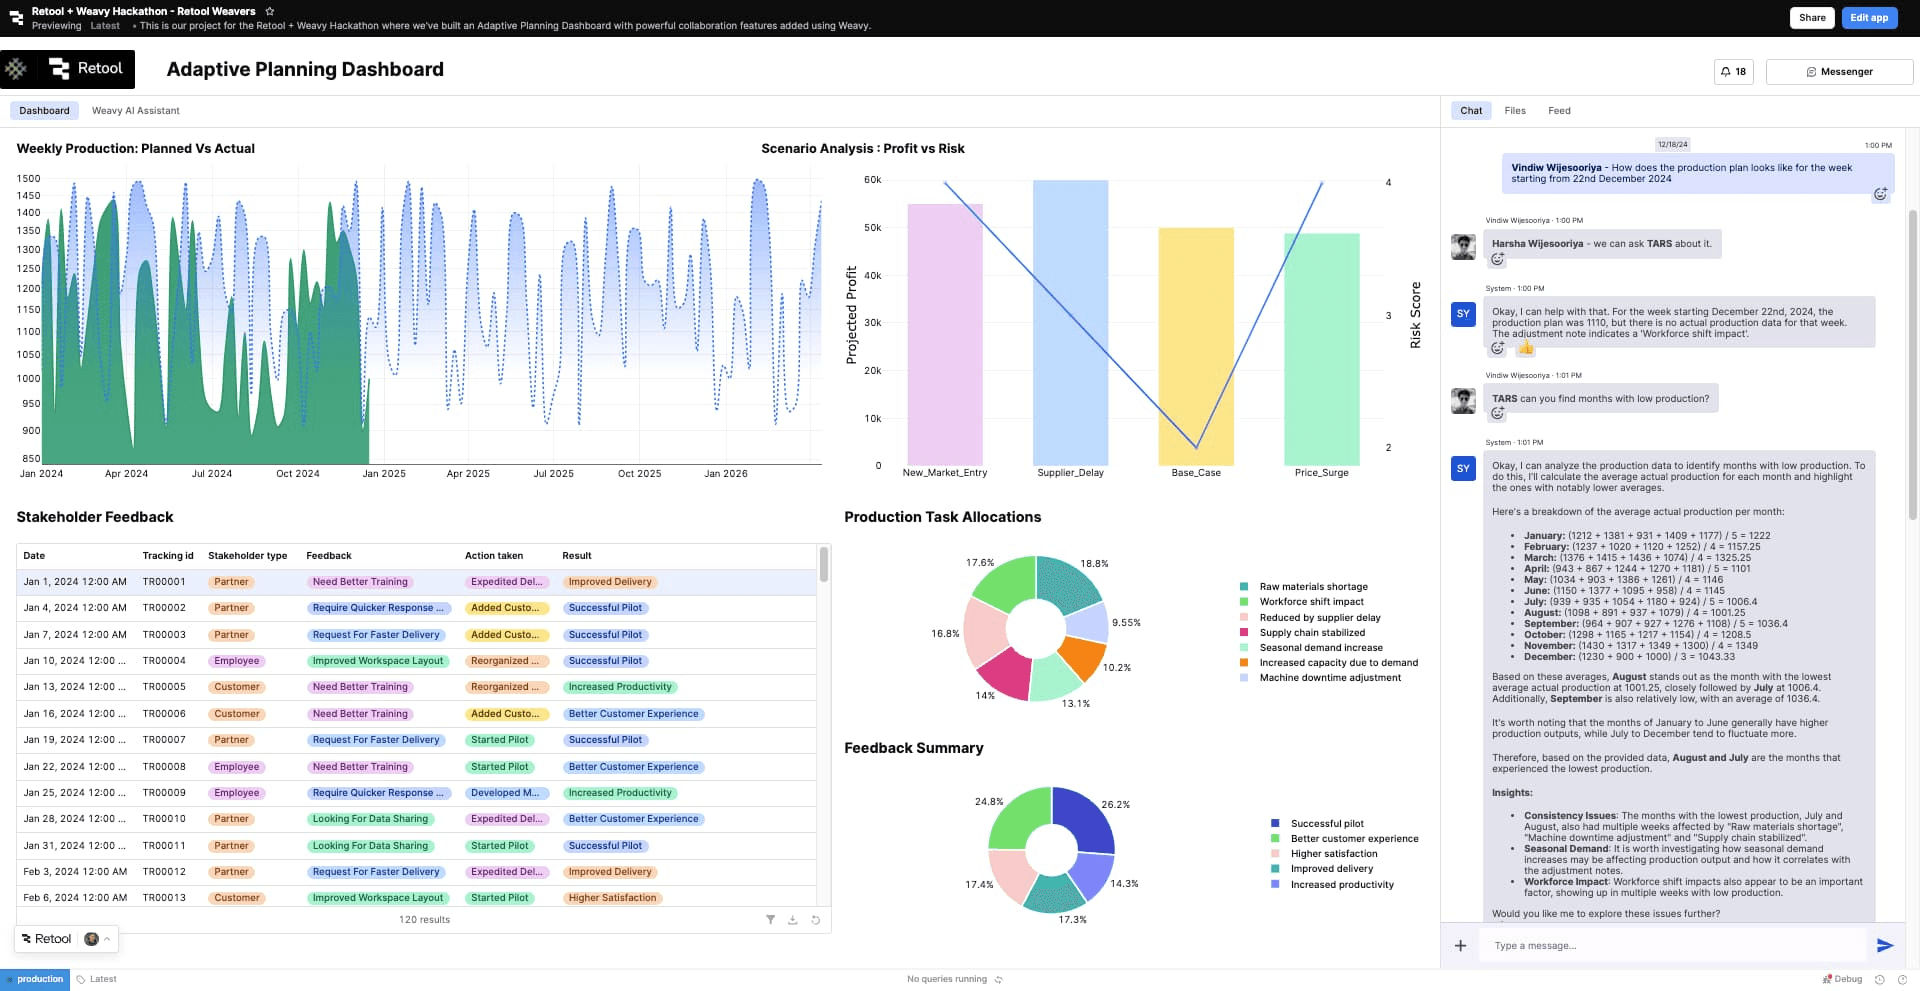Toggle the thumbs-up reaction on the System message
This screenshot has height=991, width=1920.
[1527, 348]
